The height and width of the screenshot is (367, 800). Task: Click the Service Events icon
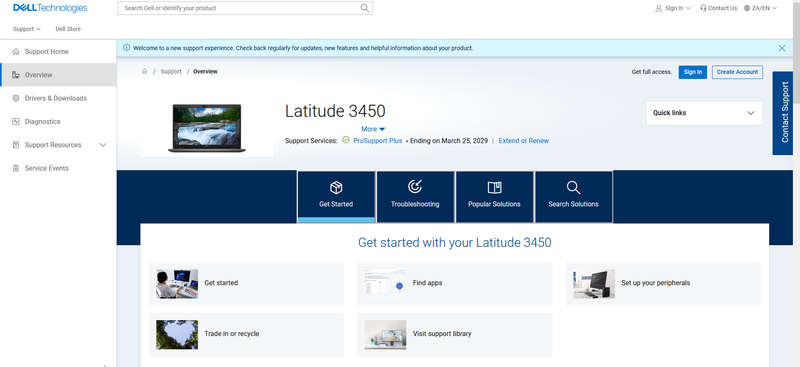[x=16, y=168]
